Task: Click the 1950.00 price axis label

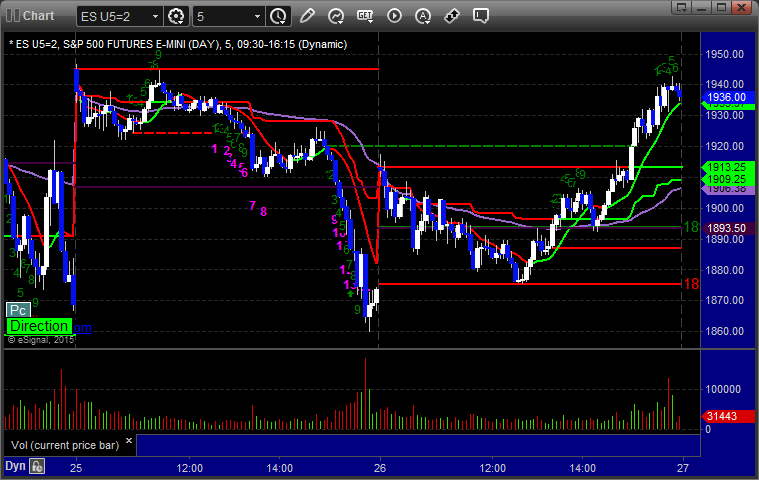Action: [x=725, y=54]
